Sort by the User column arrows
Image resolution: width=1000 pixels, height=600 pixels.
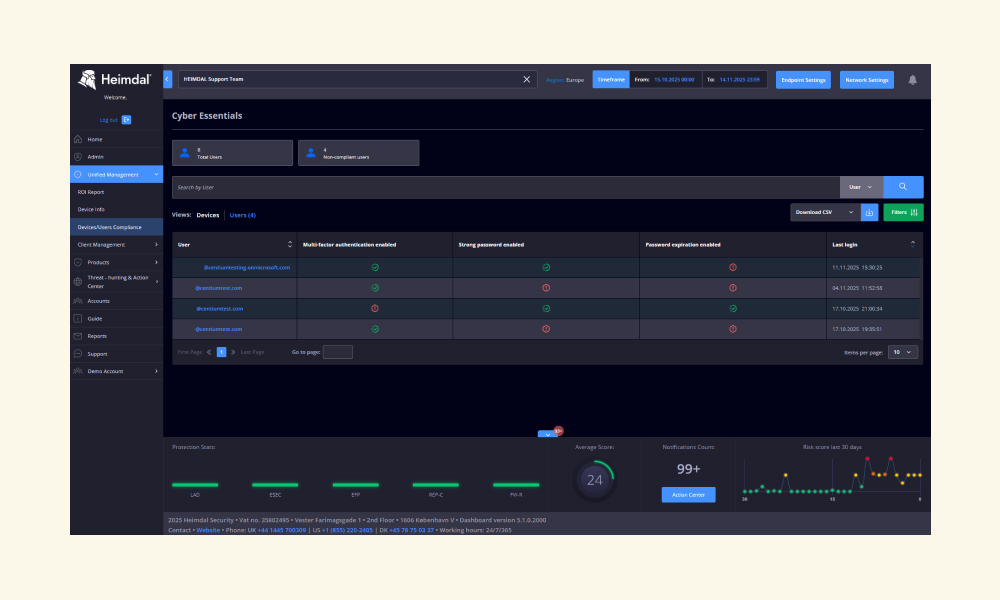coord(290,244)
